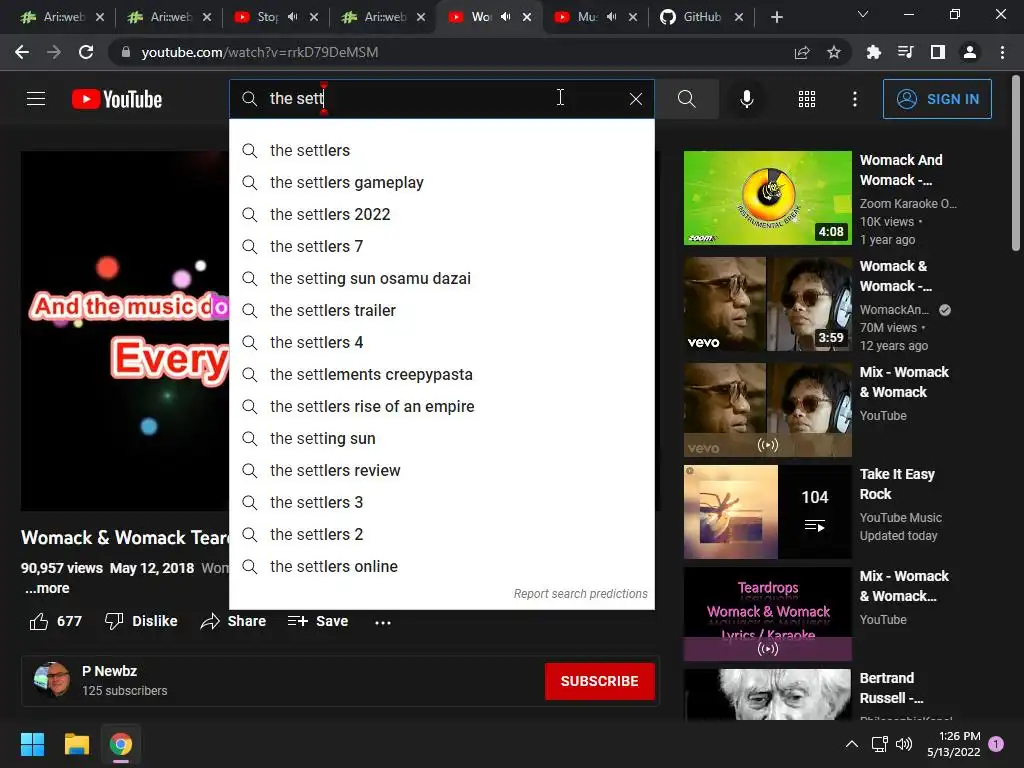Close the 'Stop' YouTube tab

(314, 17)
